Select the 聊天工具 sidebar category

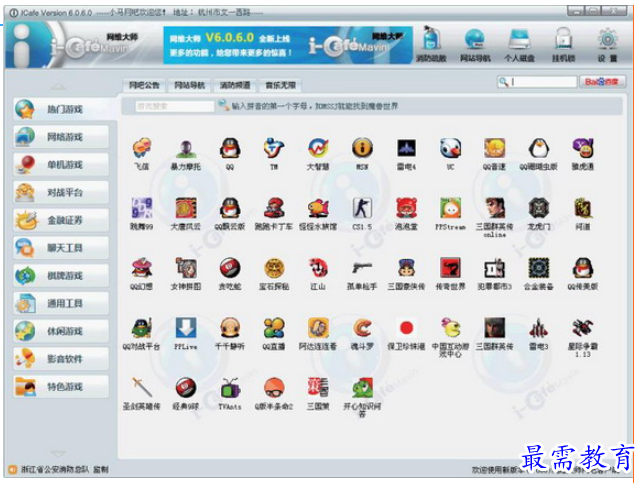pos(62,248)
